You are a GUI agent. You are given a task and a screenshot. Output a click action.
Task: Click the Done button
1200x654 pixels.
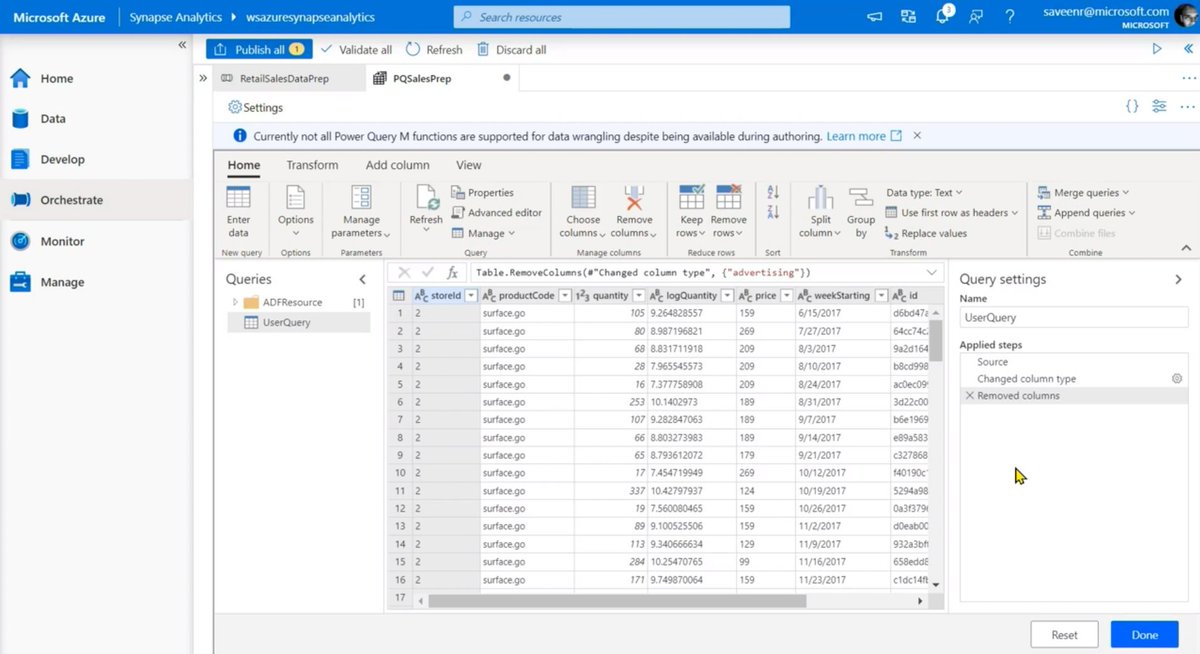pos(1145,635)
